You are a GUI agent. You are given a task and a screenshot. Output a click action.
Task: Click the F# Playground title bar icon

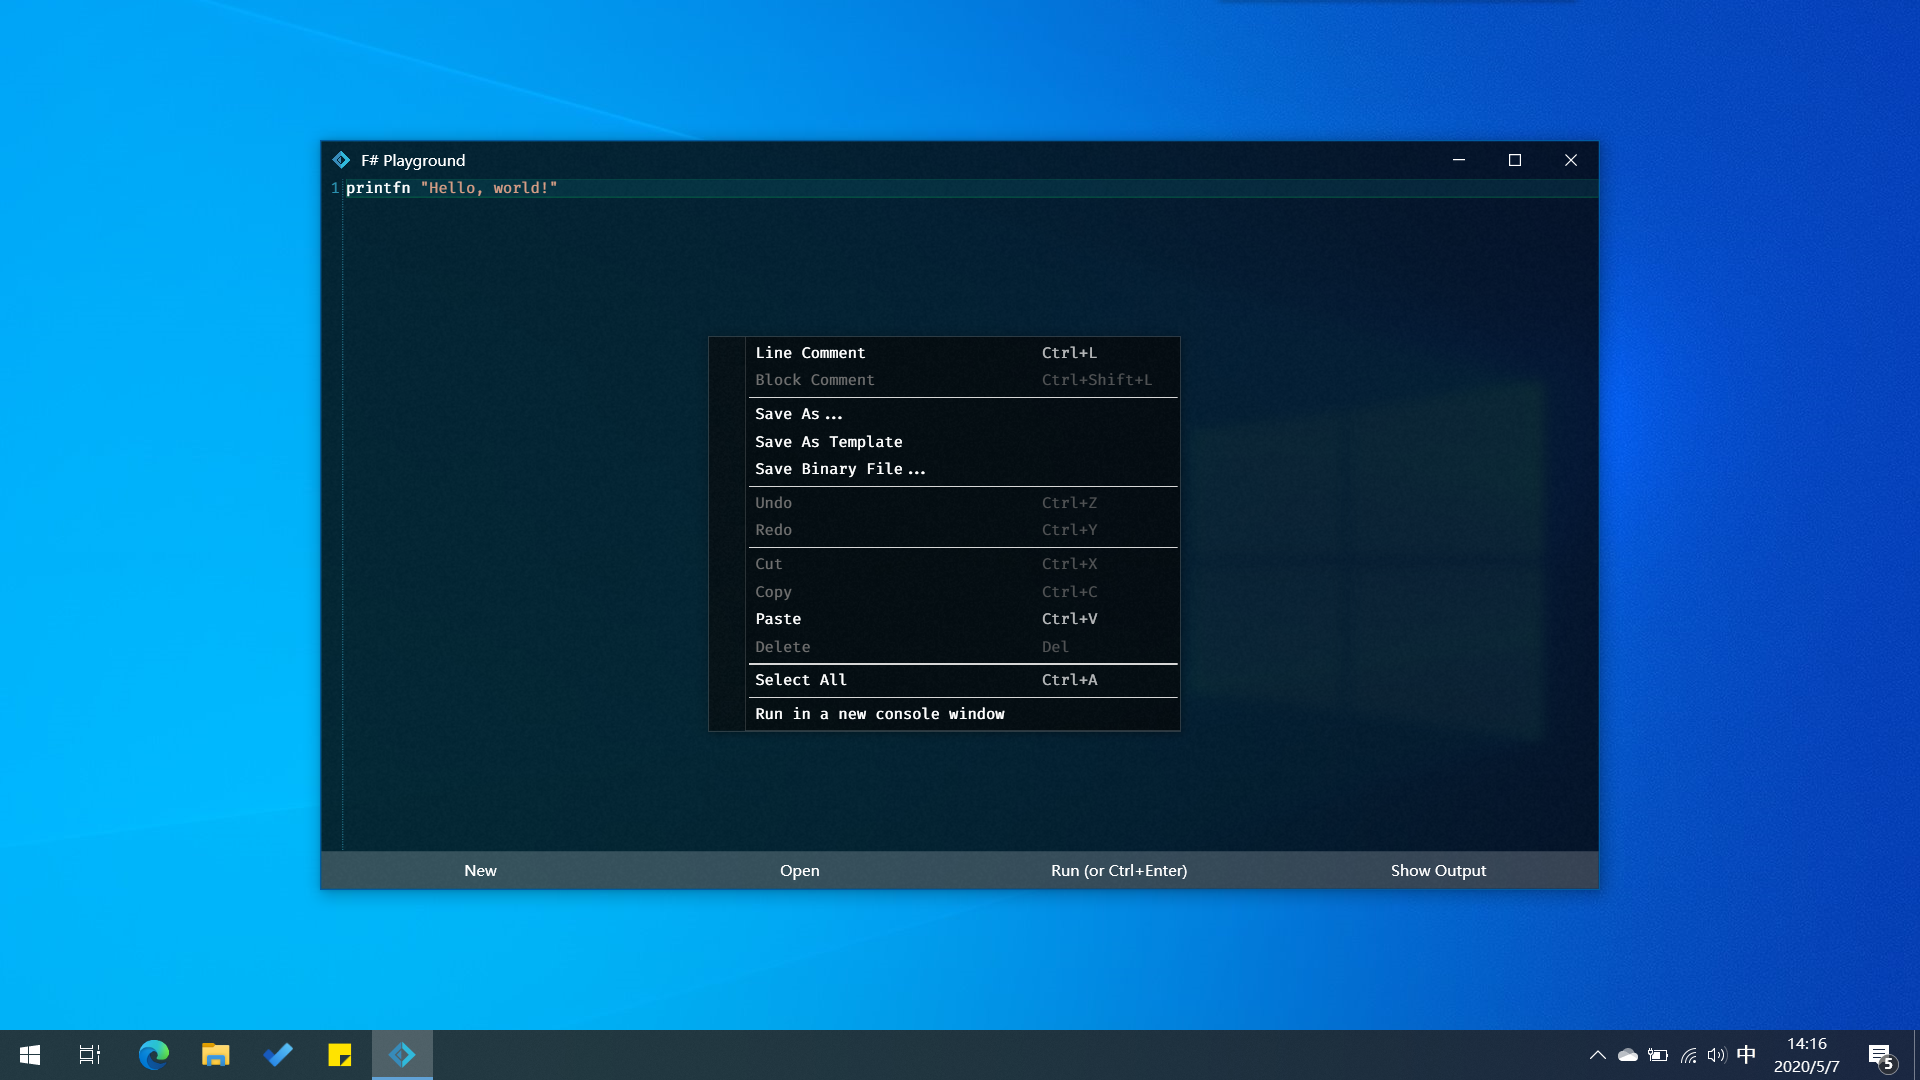341,160
